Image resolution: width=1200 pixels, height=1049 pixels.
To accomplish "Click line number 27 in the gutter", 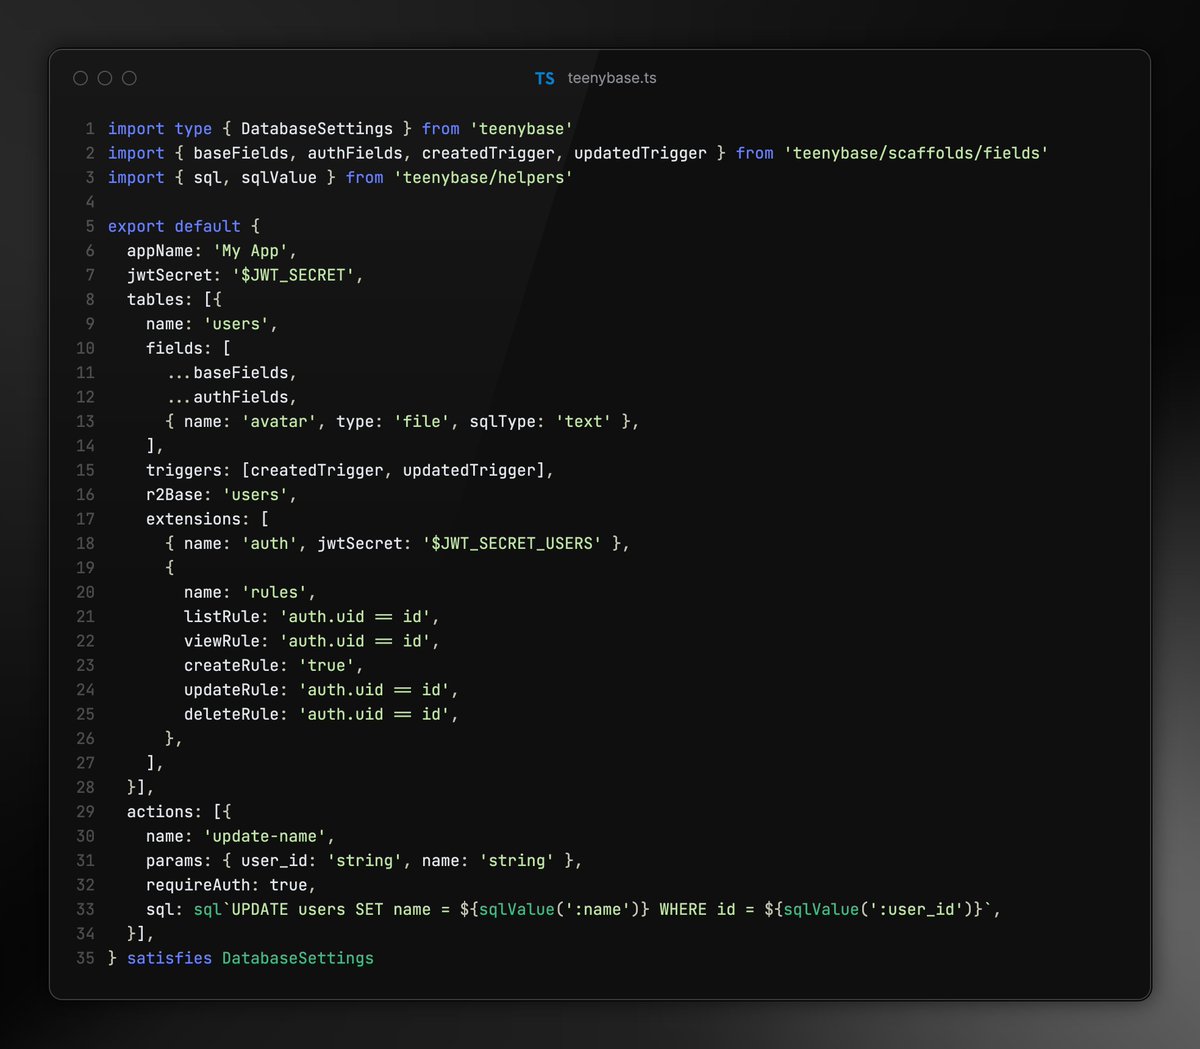I will 85,763.
